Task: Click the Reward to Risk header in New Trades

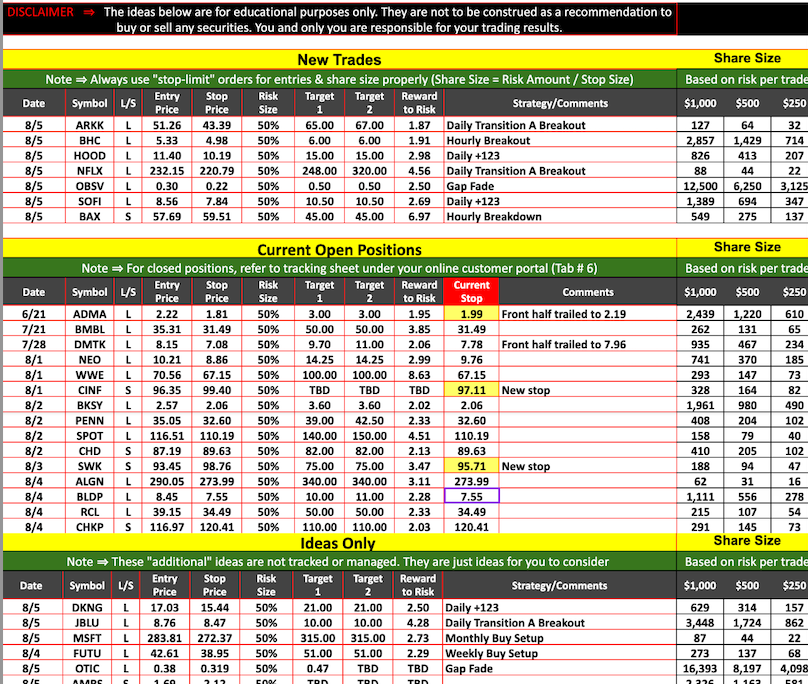Action: [x=419, y=103]
